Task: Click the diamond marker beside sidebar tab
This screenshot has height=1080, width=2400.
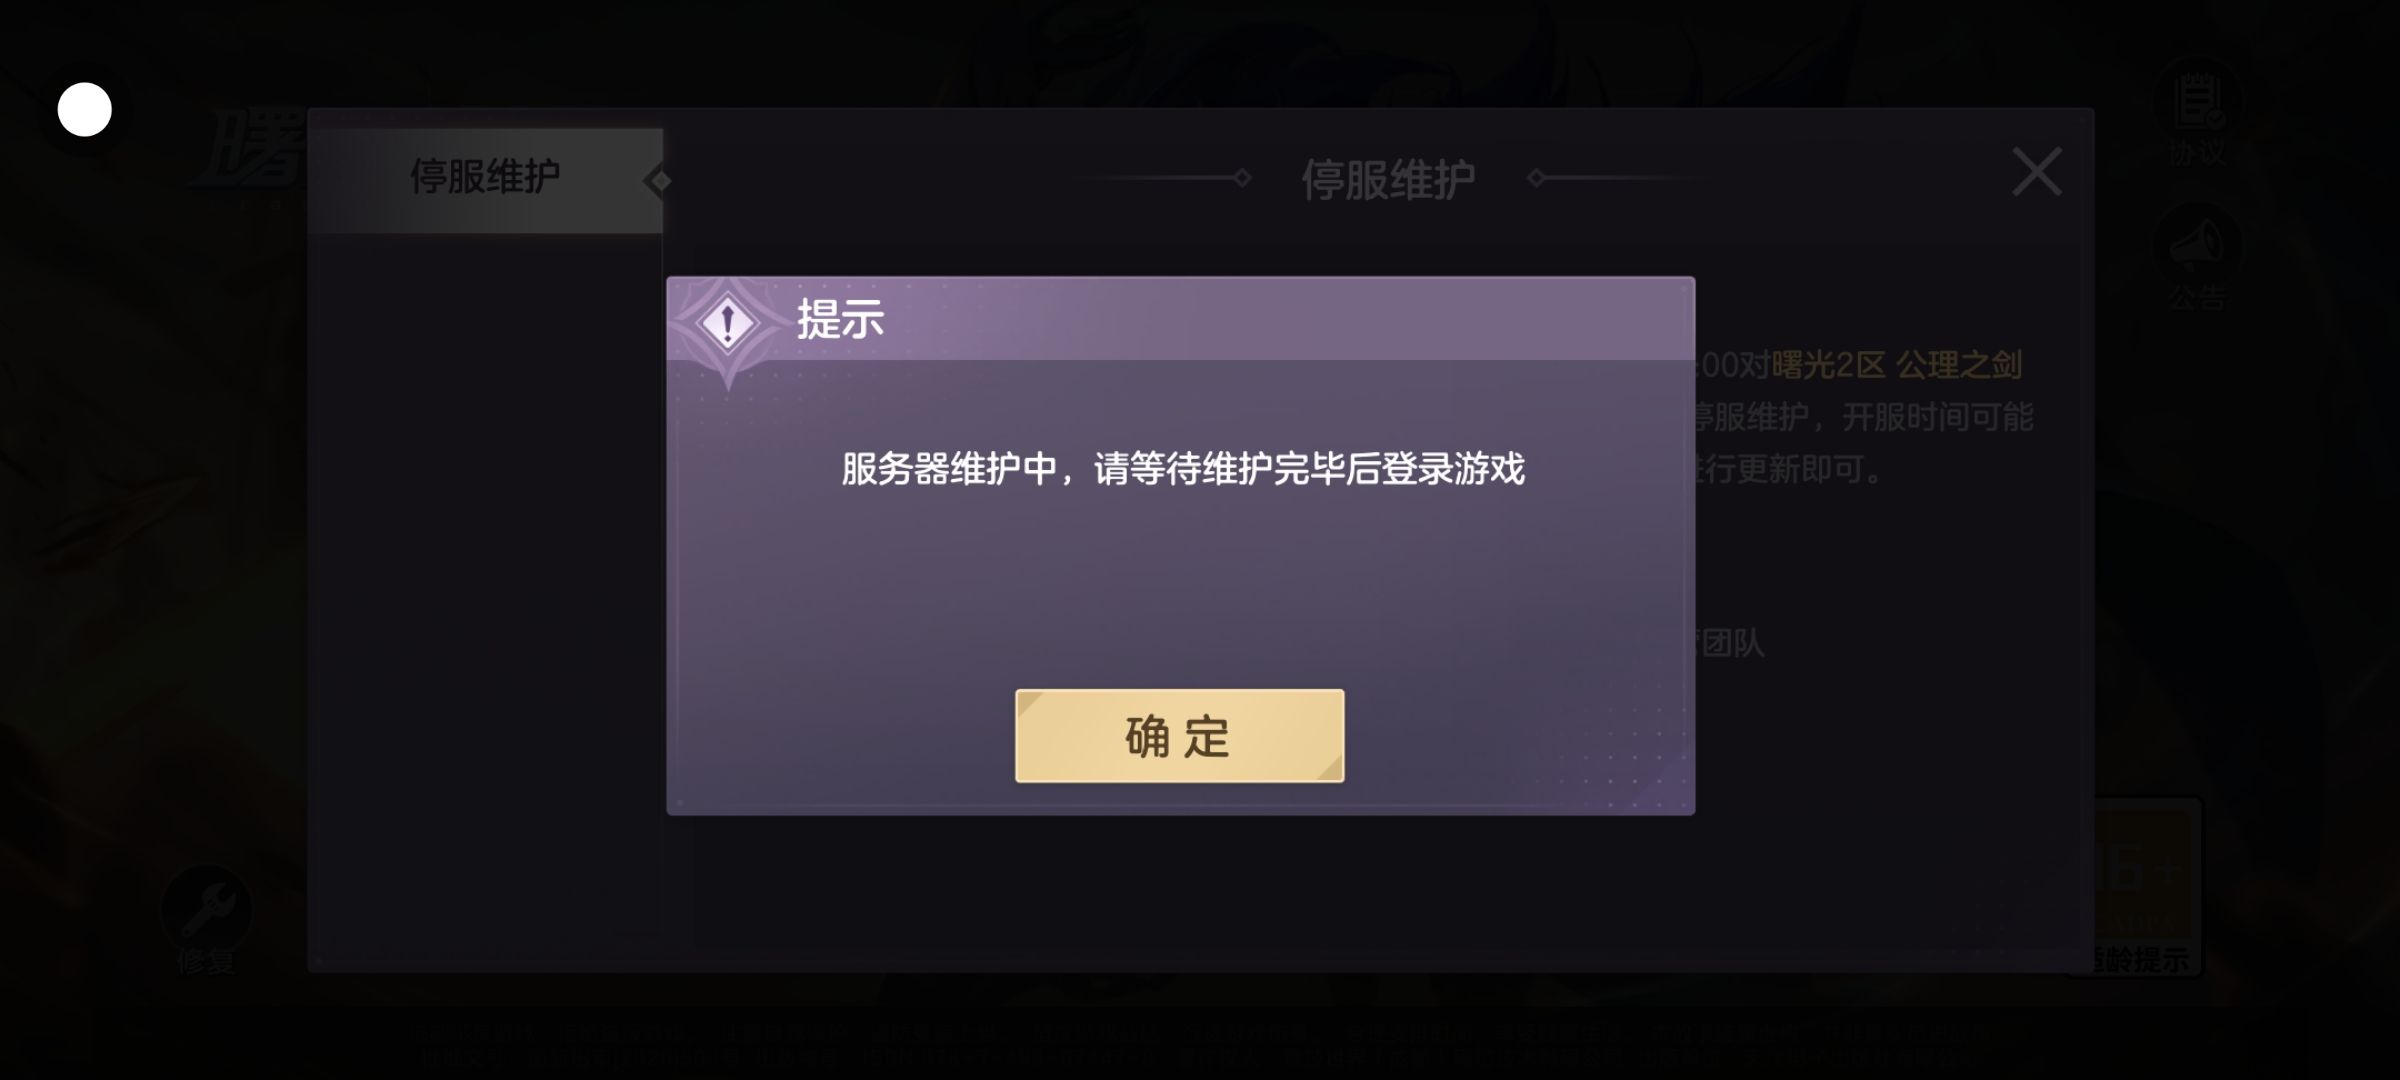Action: 657,181
